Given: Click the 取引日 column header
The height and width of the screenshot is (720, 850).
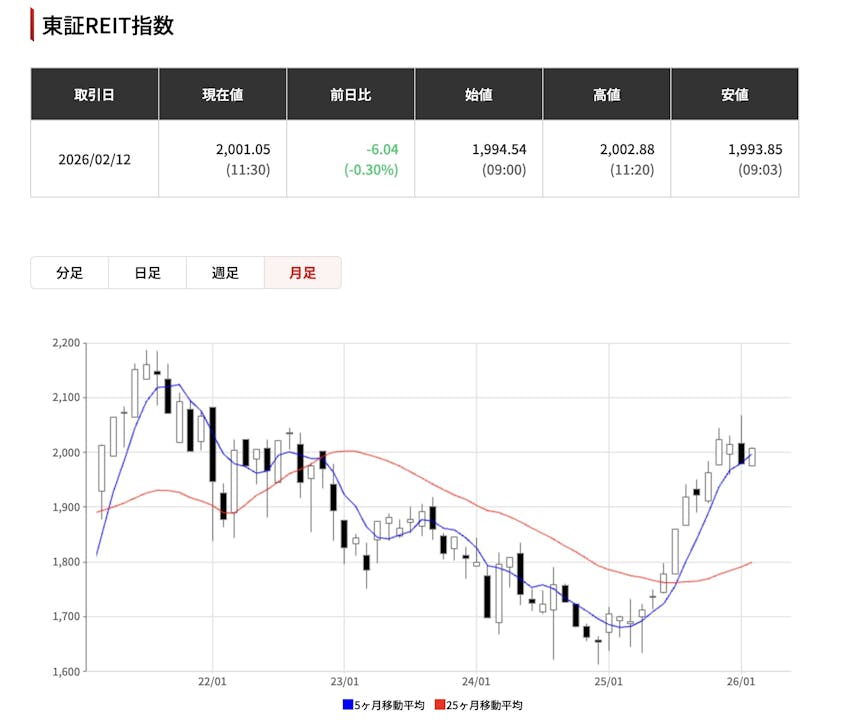Looking at the screenshot, I should [94, 95].
